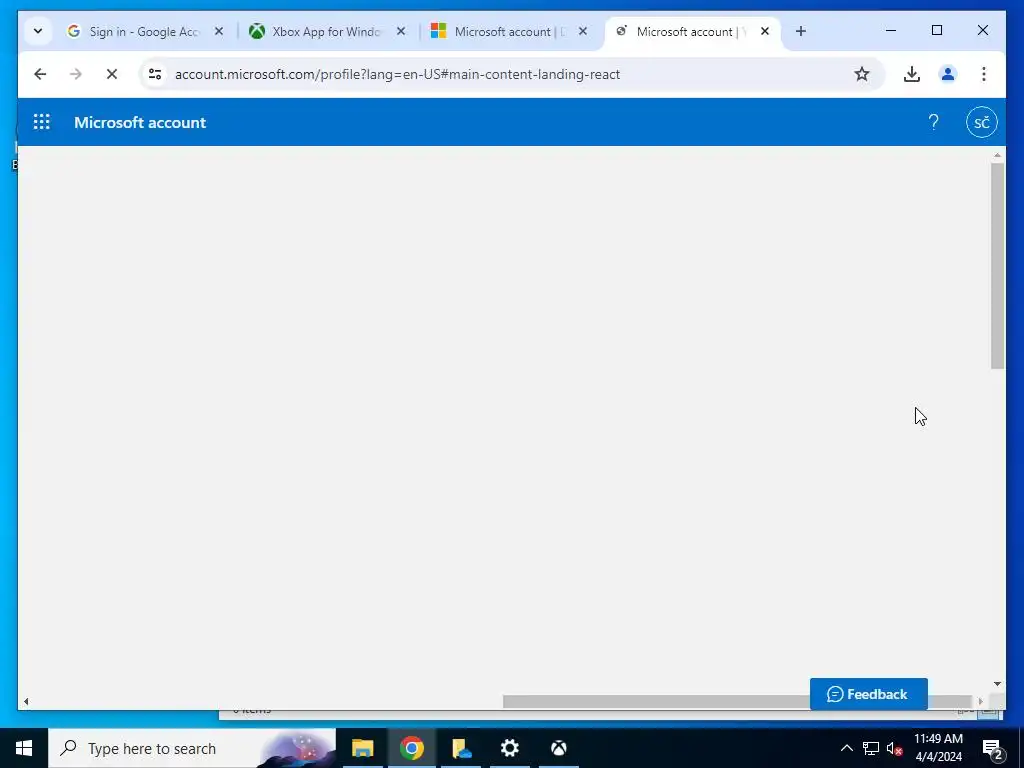Close the third Microsoft account tab
The height and width of the screenshot is (768, 1024).
583,31
